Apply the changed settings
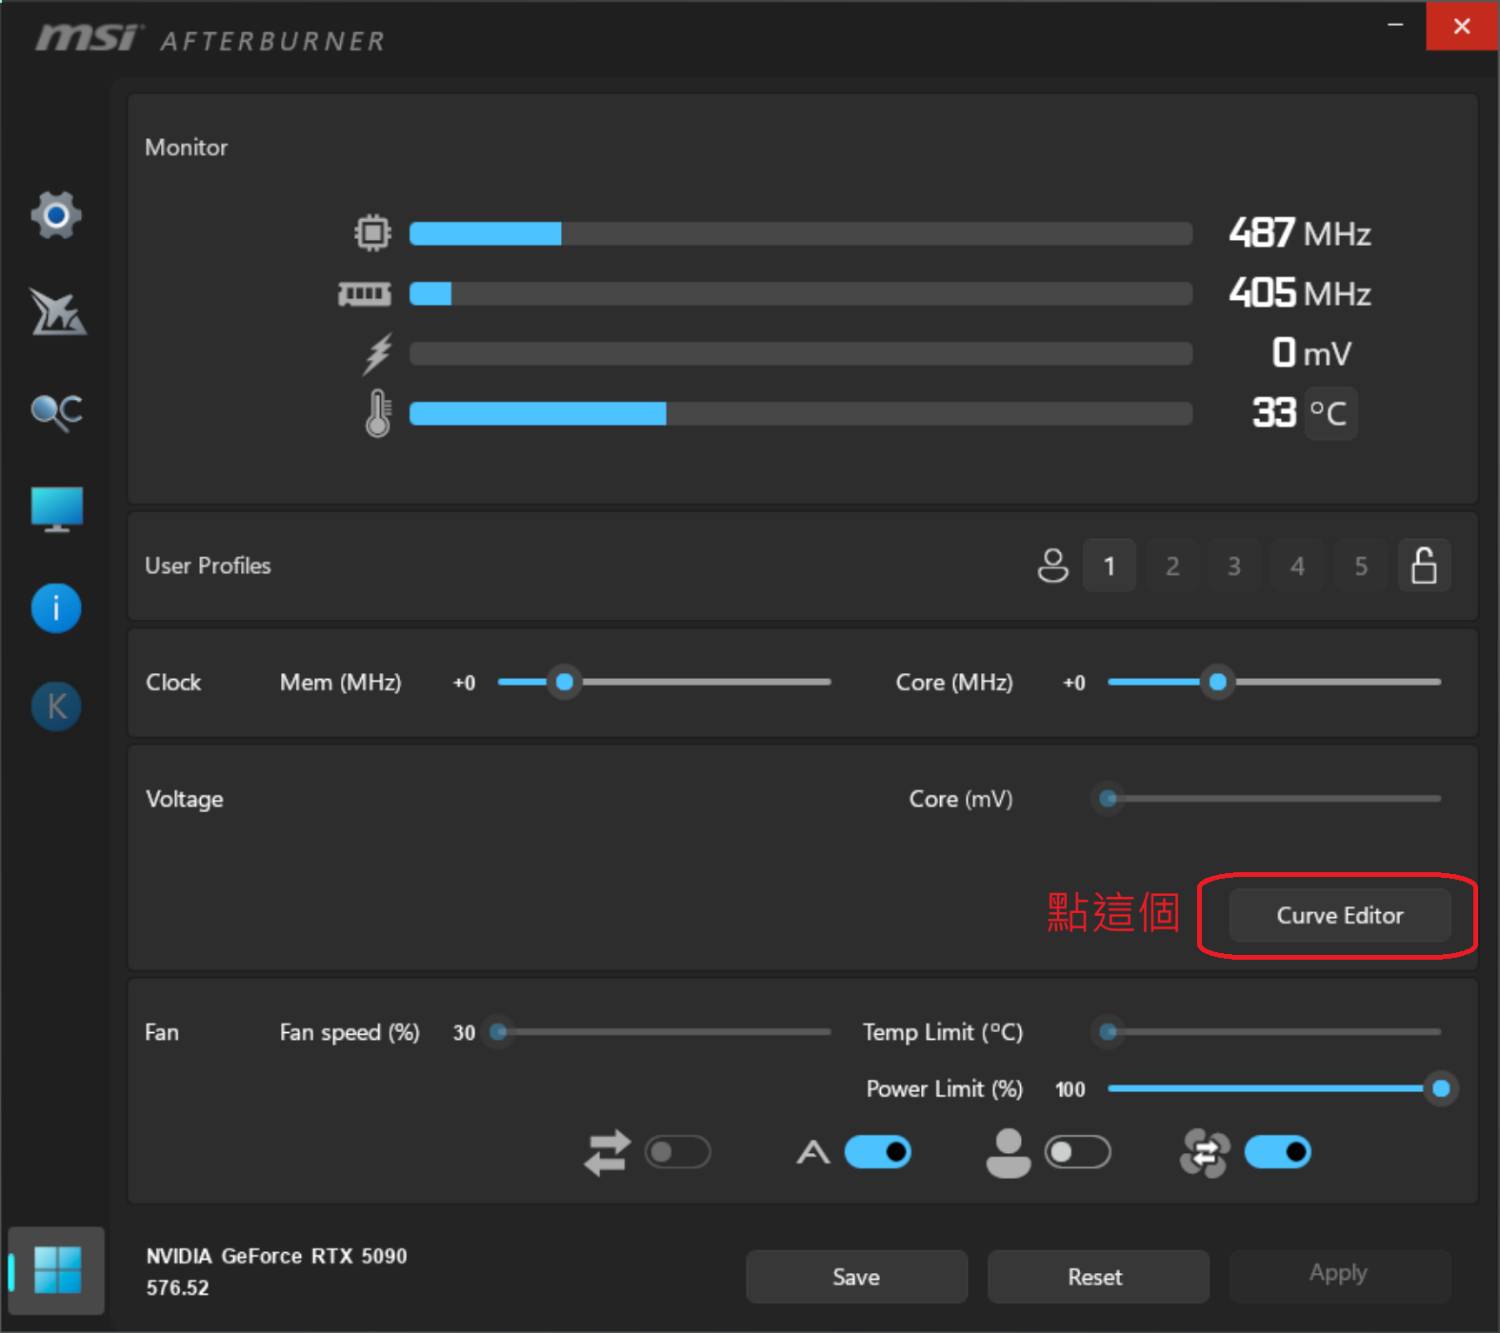The height and width of the screenshot is (1333, 1500). point(1340,1273)
